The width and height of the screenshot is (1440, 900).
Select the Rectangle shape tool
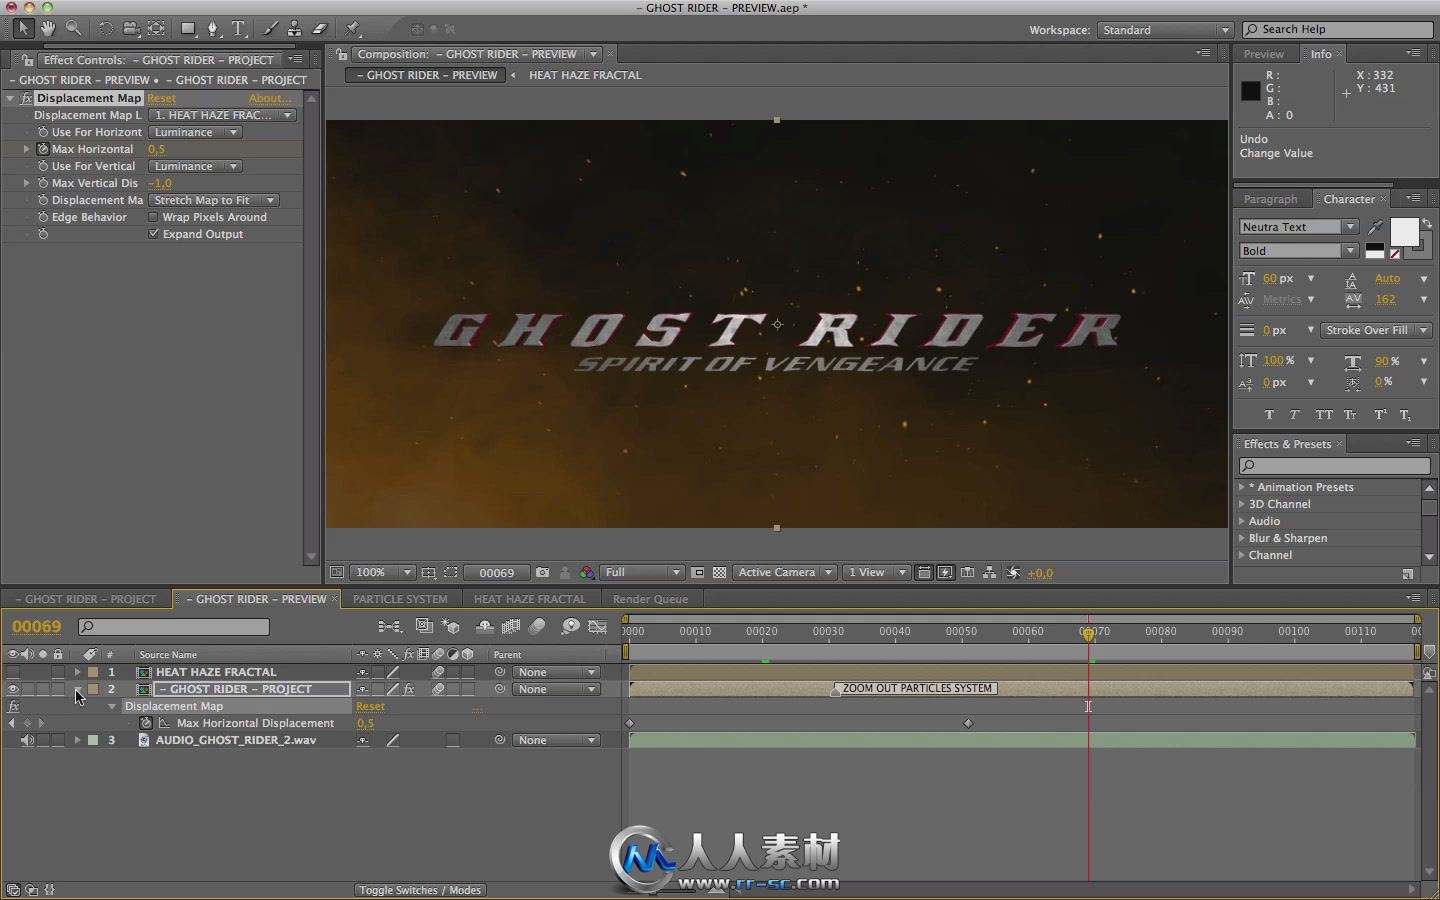[188, 29]
